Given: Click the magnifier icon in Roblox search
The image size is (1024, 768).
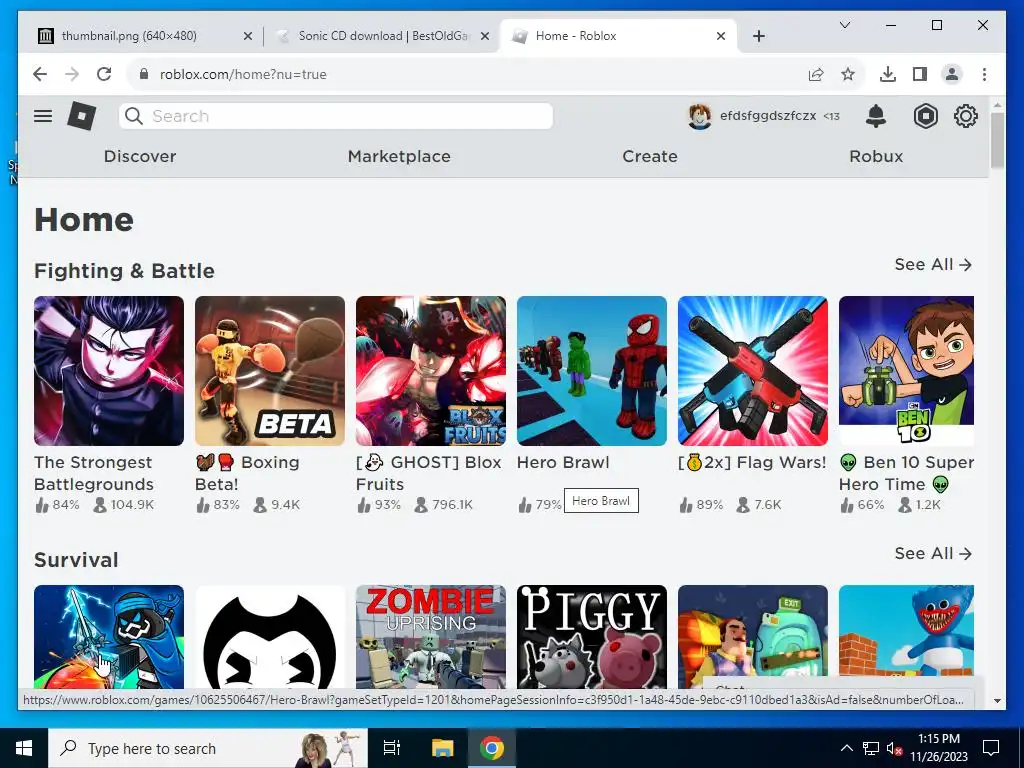Looking at the screenshot, I should point(134,116).
